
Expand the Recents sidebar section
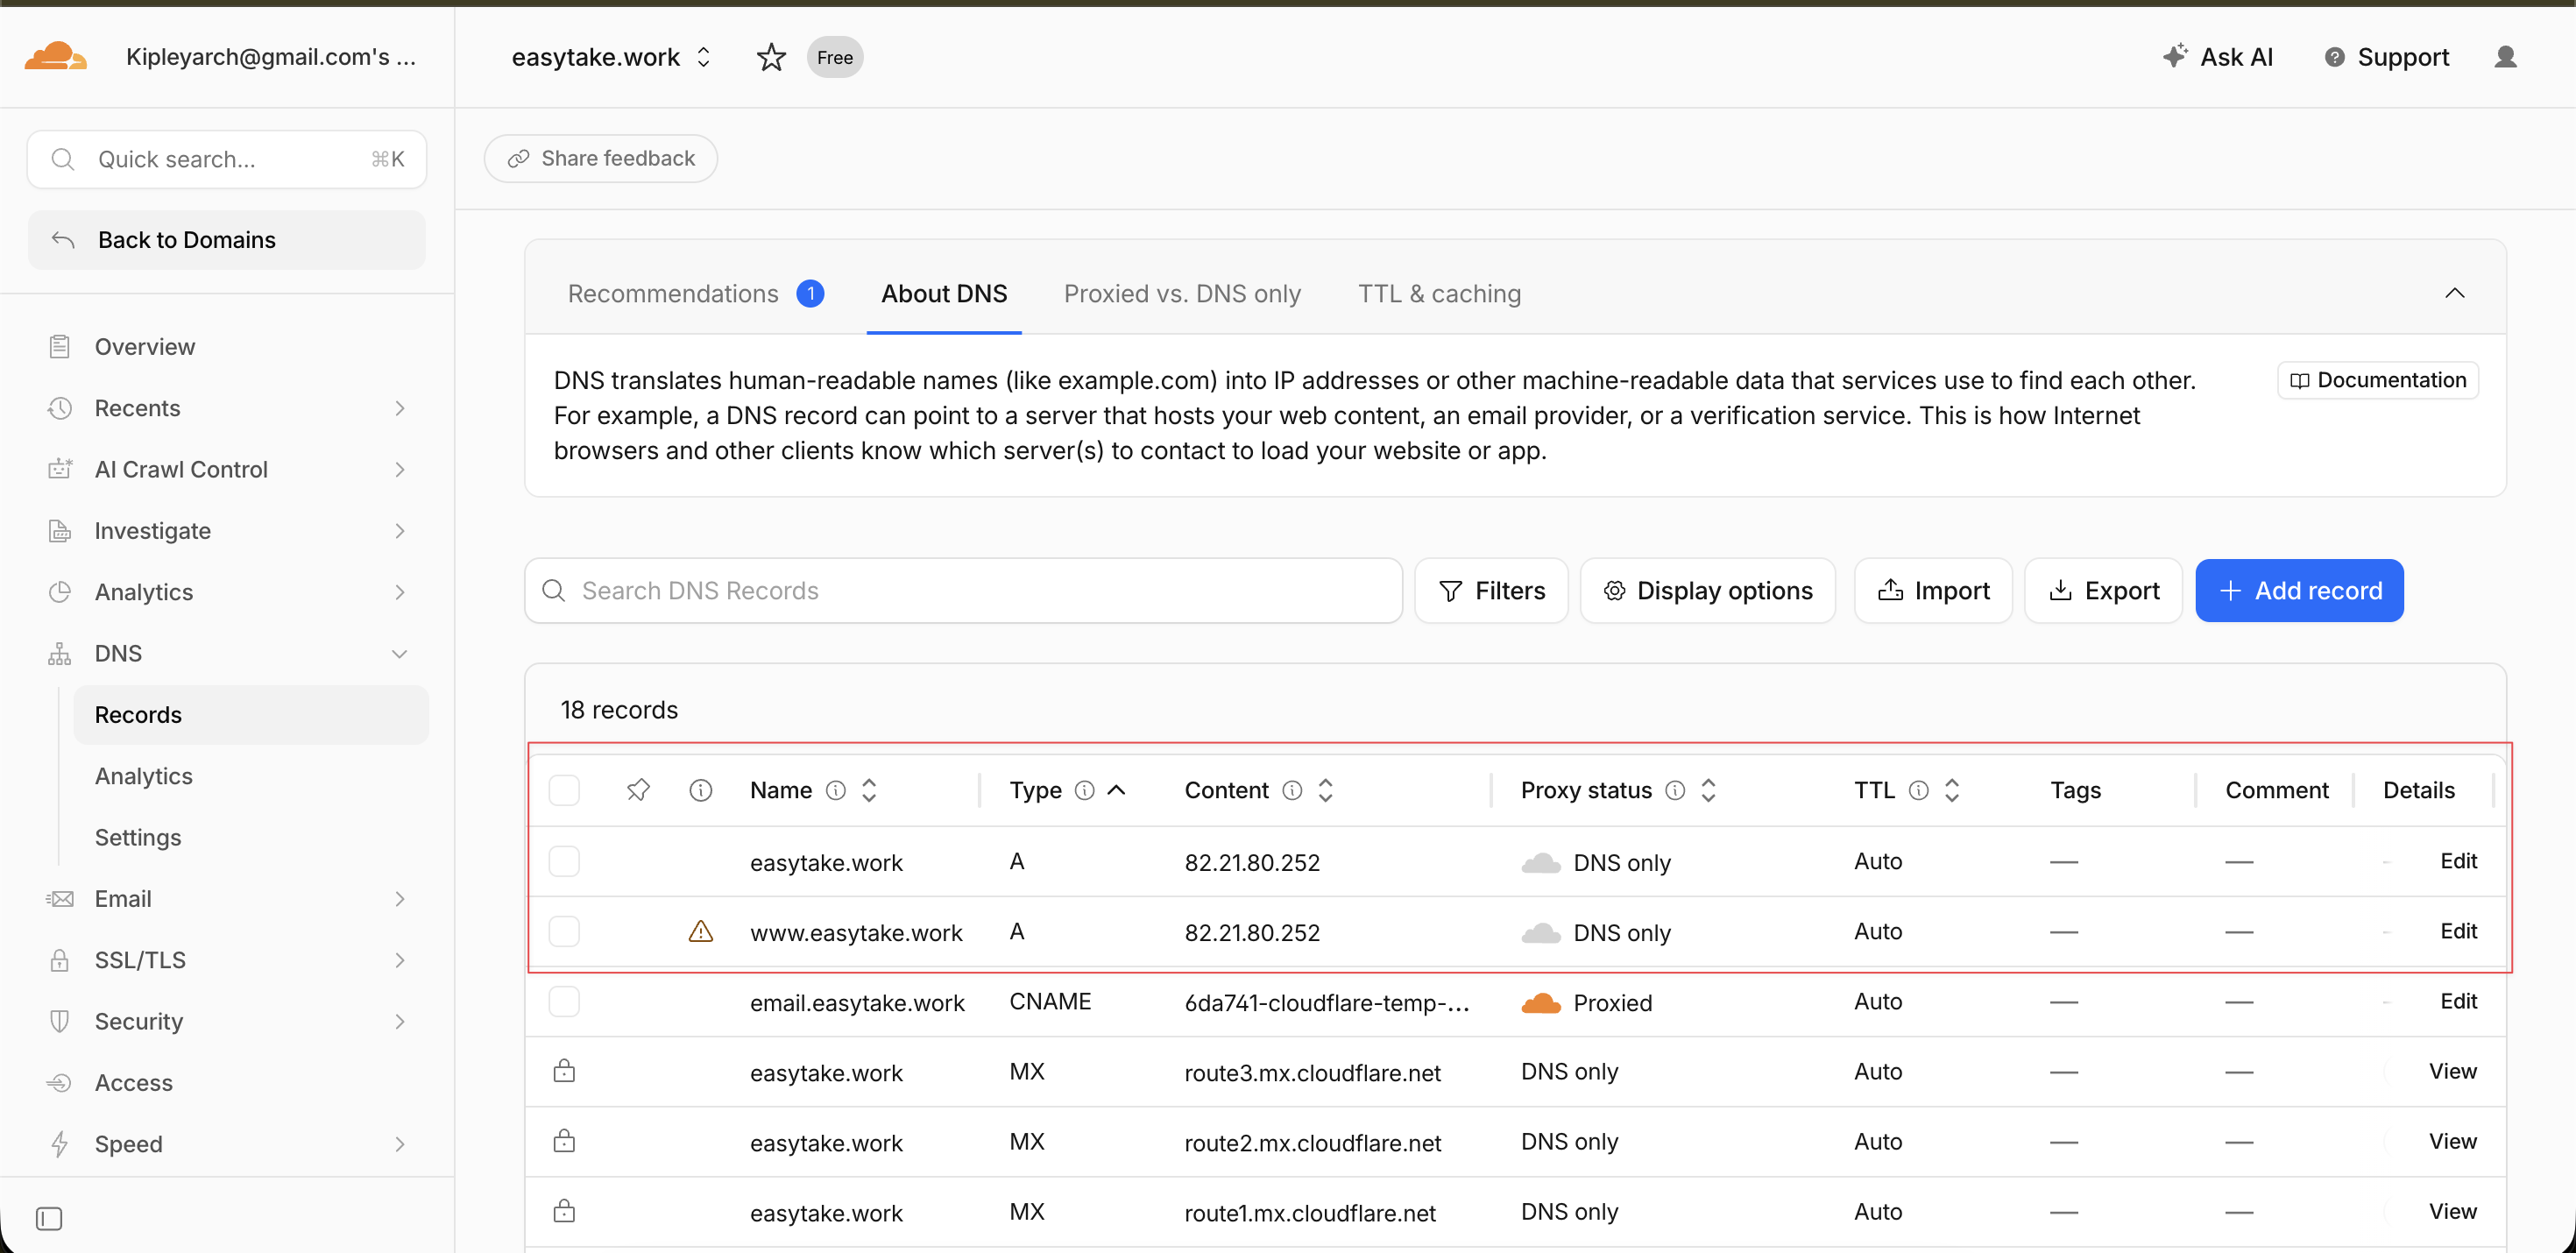coord(400,408)
